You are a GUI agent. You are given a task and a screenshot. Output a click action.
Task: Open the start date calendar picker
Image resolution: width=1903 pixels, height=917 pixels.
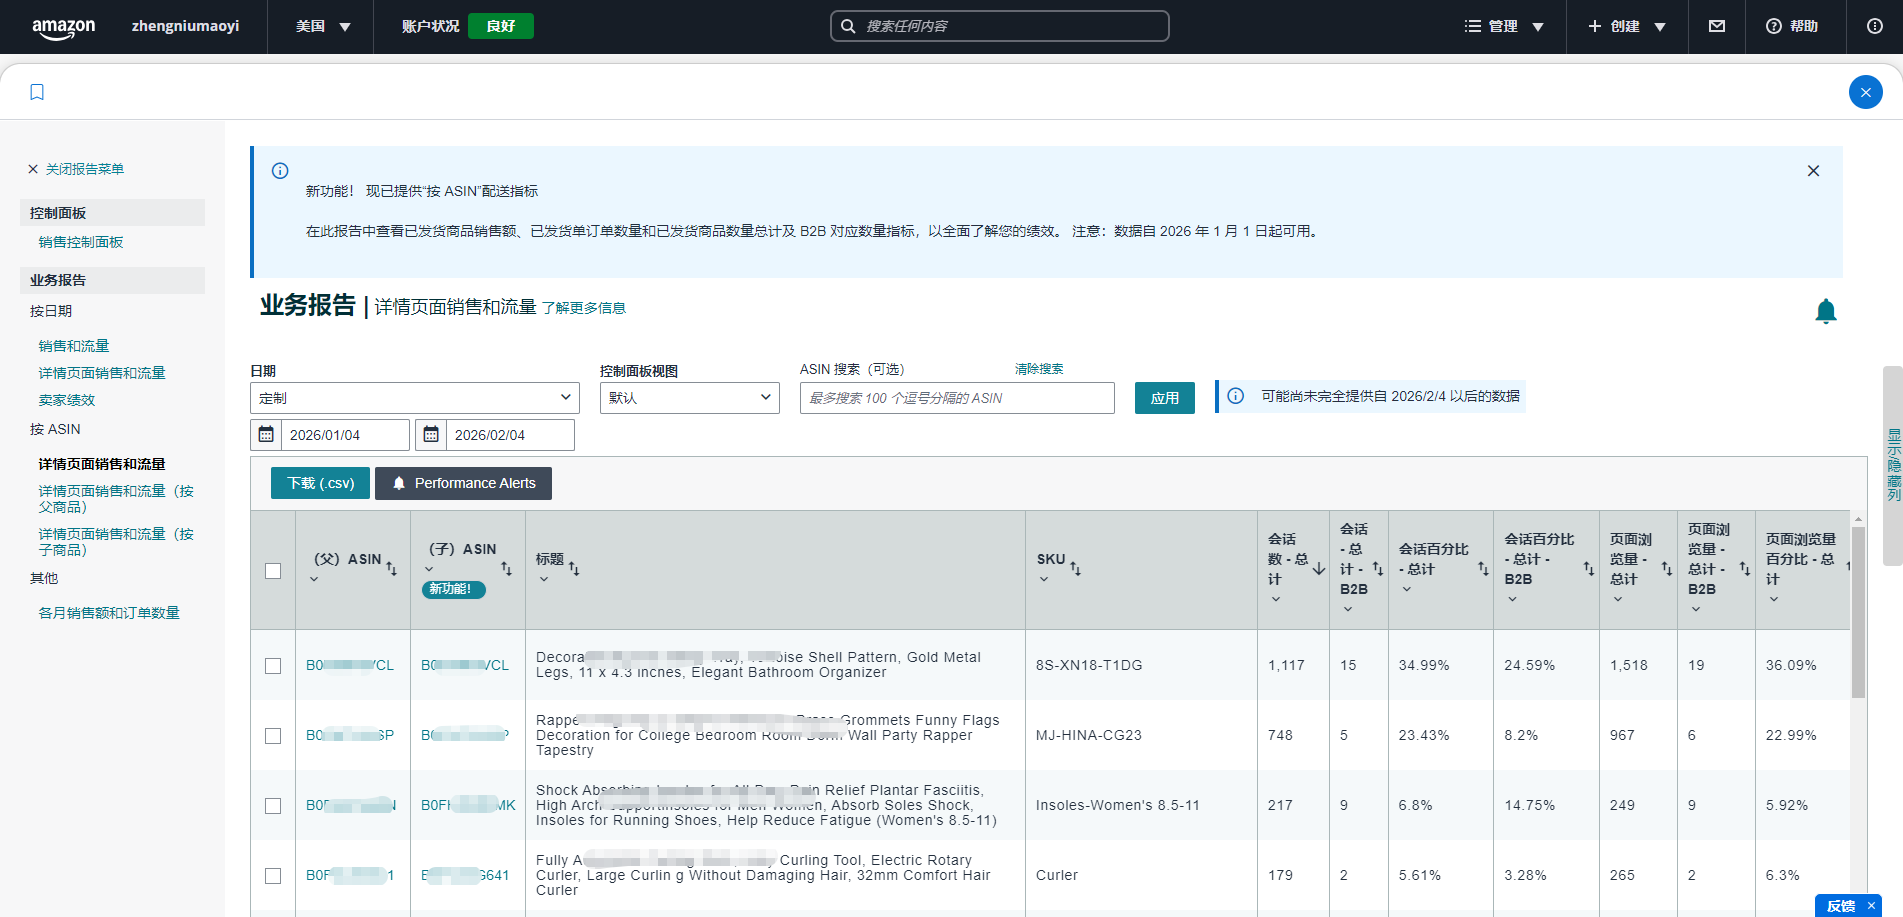click(266, 435)
